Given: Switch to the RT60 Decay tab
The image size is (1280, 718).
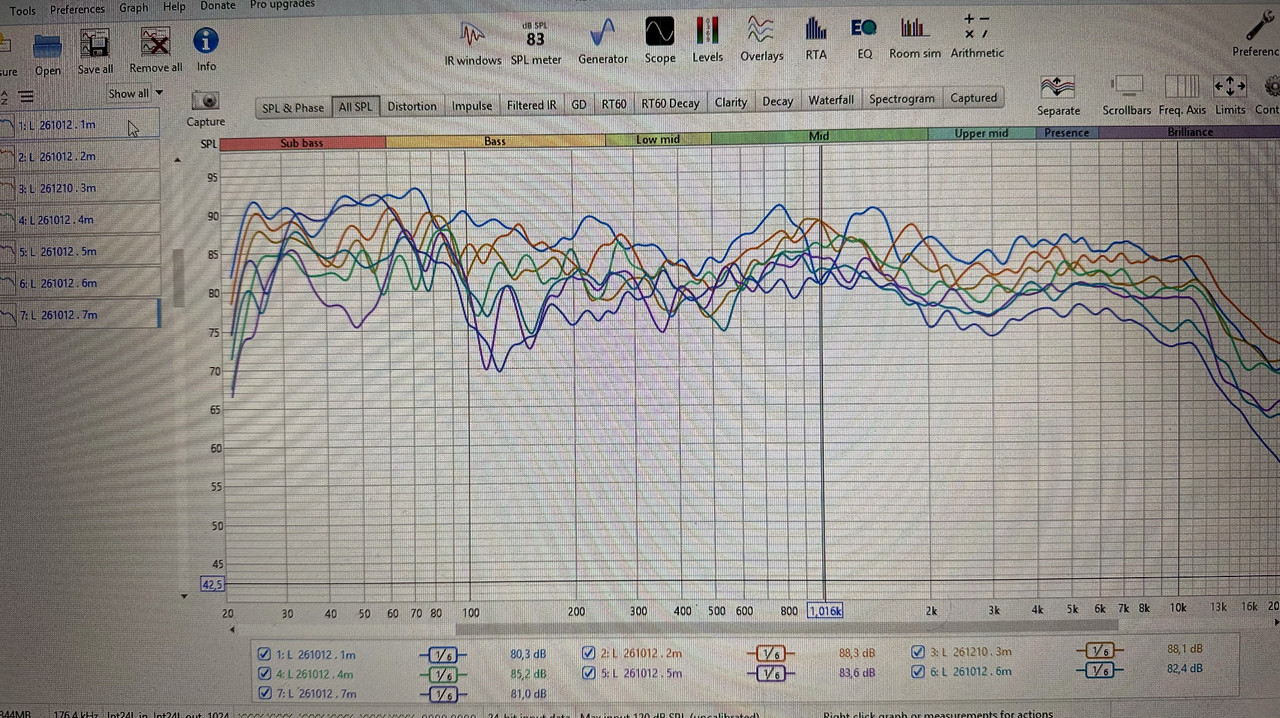Looking at the screenshot, I should click(670, 103).
